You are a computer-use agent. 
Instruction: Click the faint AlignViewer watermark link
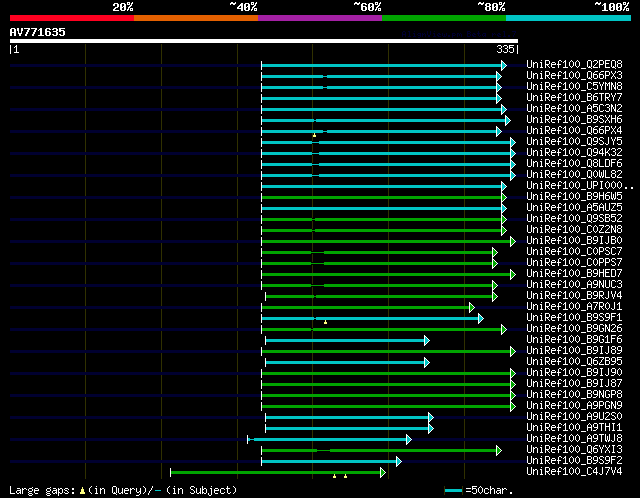point(459,34)
